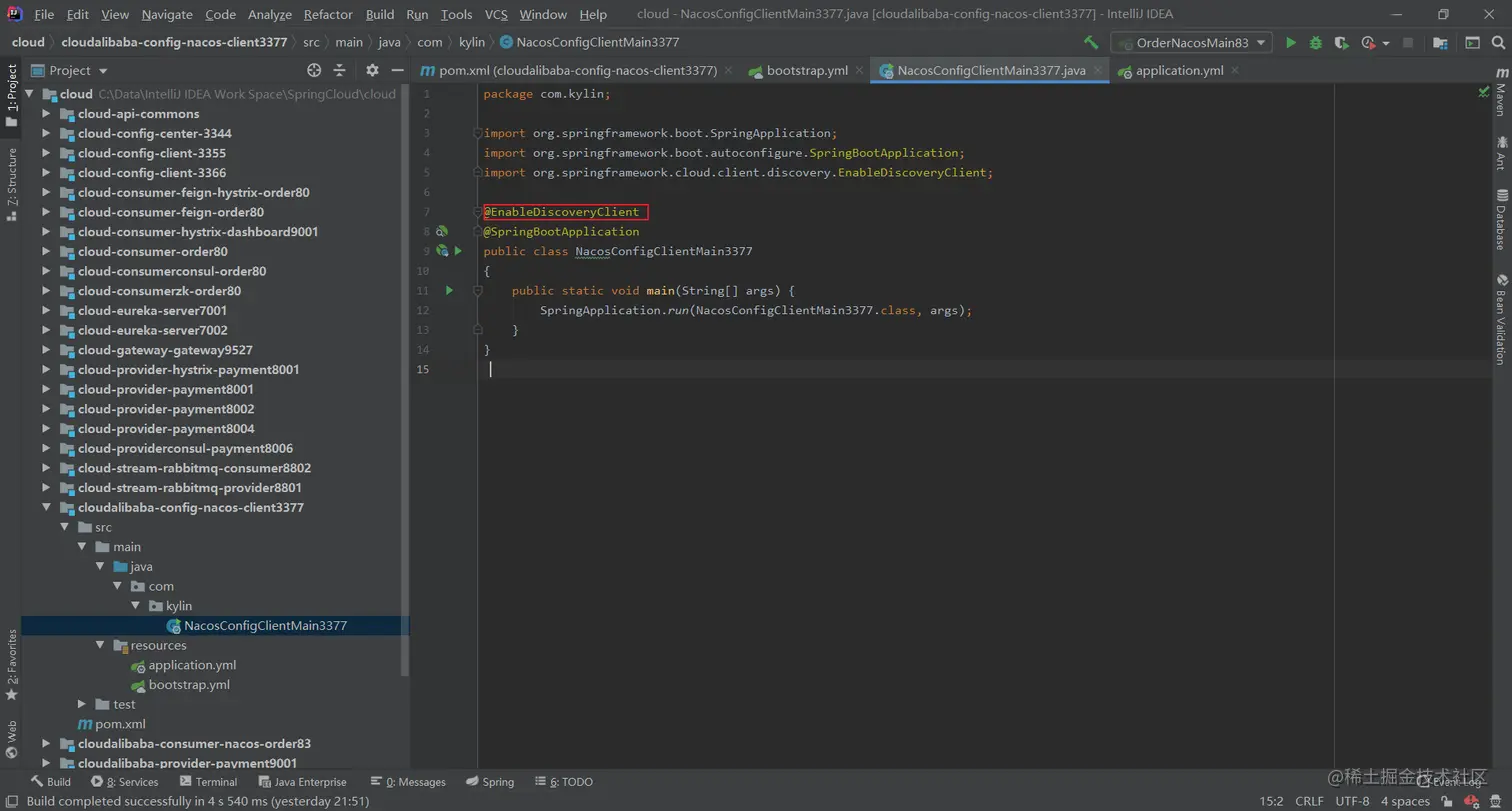Viewport: 1512px width, 811px height.
Task: Start debugging with the green bug icon
Action: pos(1316,43)
